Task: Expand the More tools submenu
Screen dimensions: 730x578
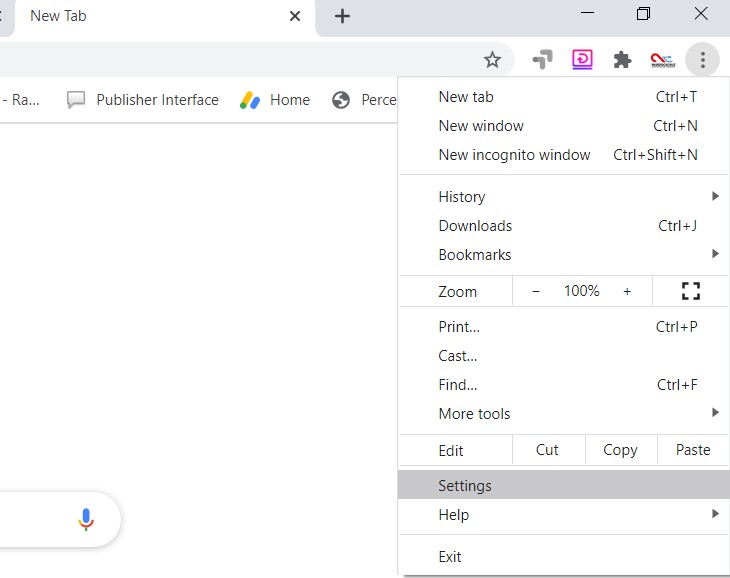Action: coord(563,414)
